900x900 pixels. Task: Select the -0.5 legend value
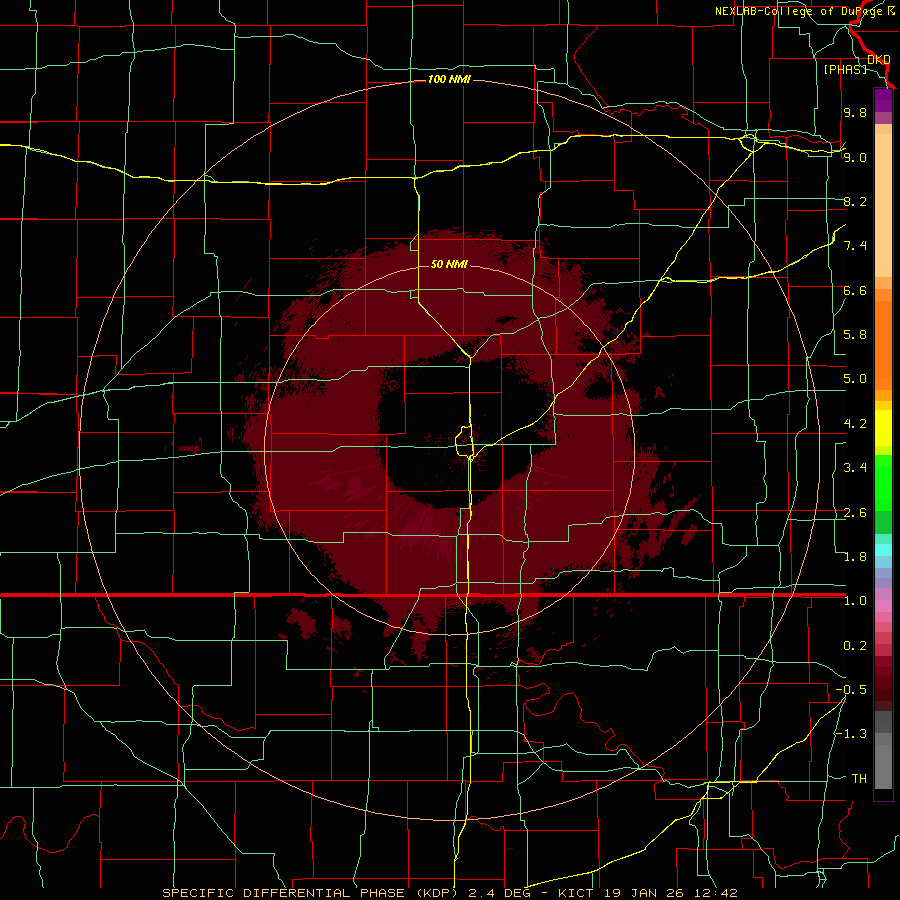pos(851,690)
